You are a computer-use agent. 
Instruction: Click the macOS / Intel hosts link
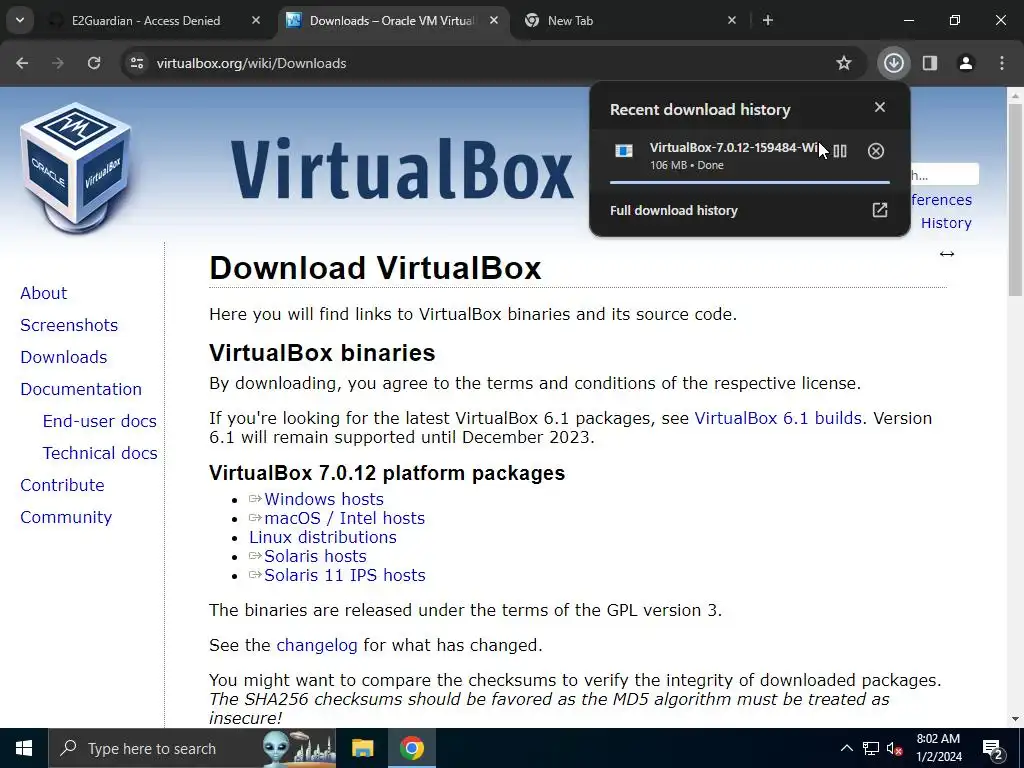[x=345, y=519]
